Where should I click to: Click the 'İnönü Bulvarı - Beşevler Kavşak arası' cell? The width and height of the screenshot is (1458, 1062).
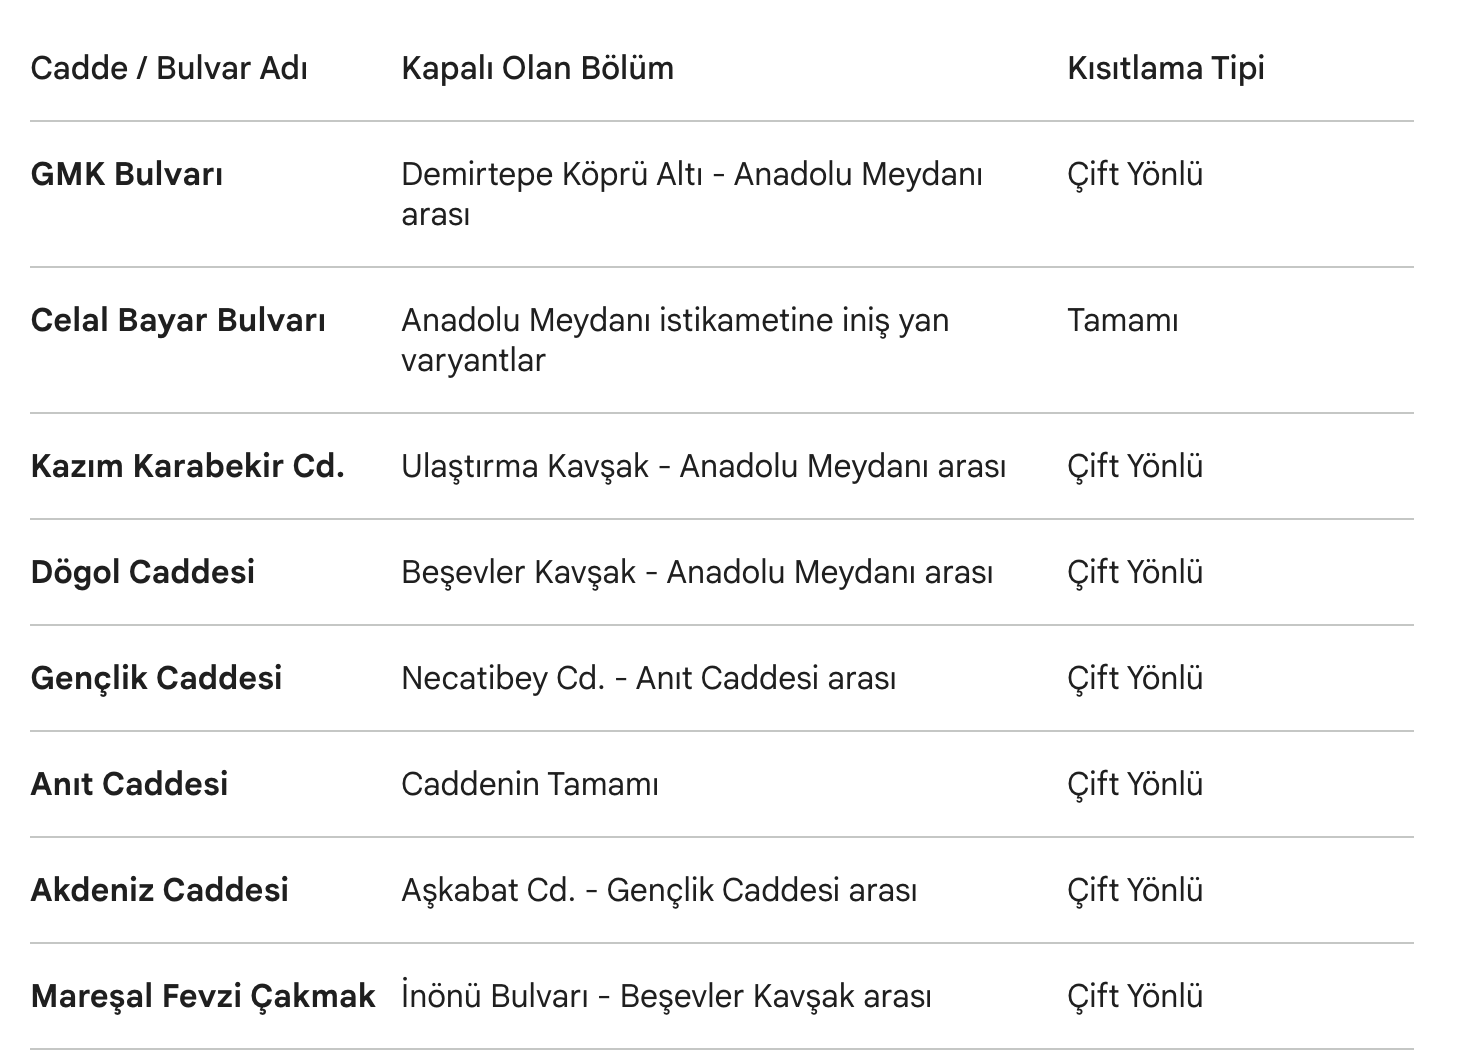(x=666, y=996)
